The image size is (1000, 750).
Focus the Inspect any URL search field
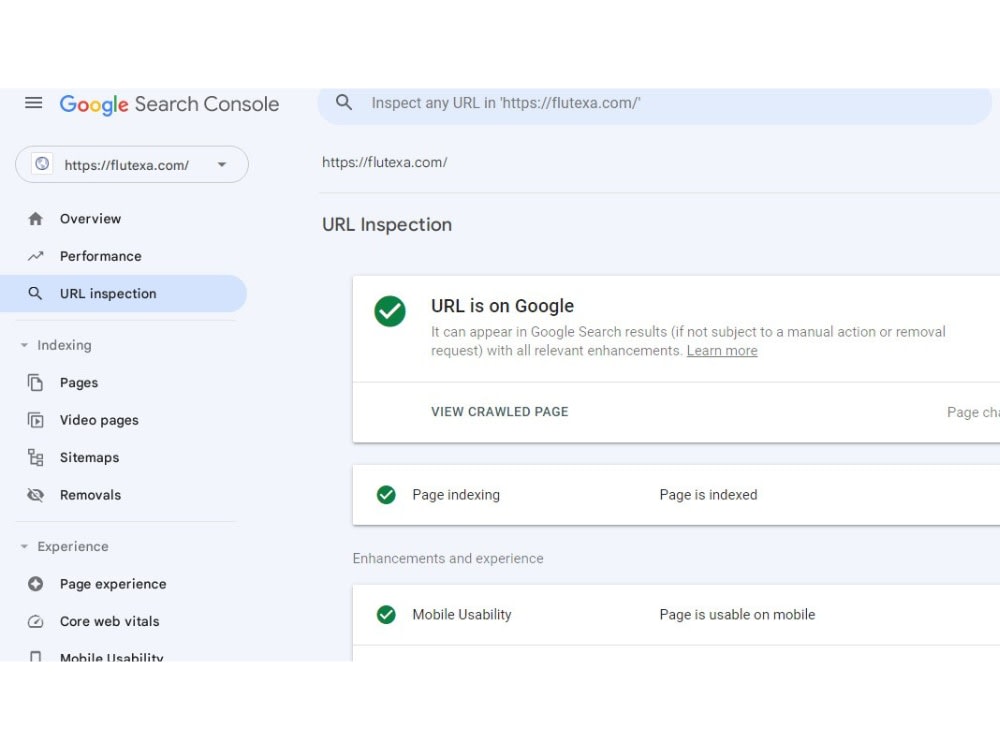click(654, 103)
